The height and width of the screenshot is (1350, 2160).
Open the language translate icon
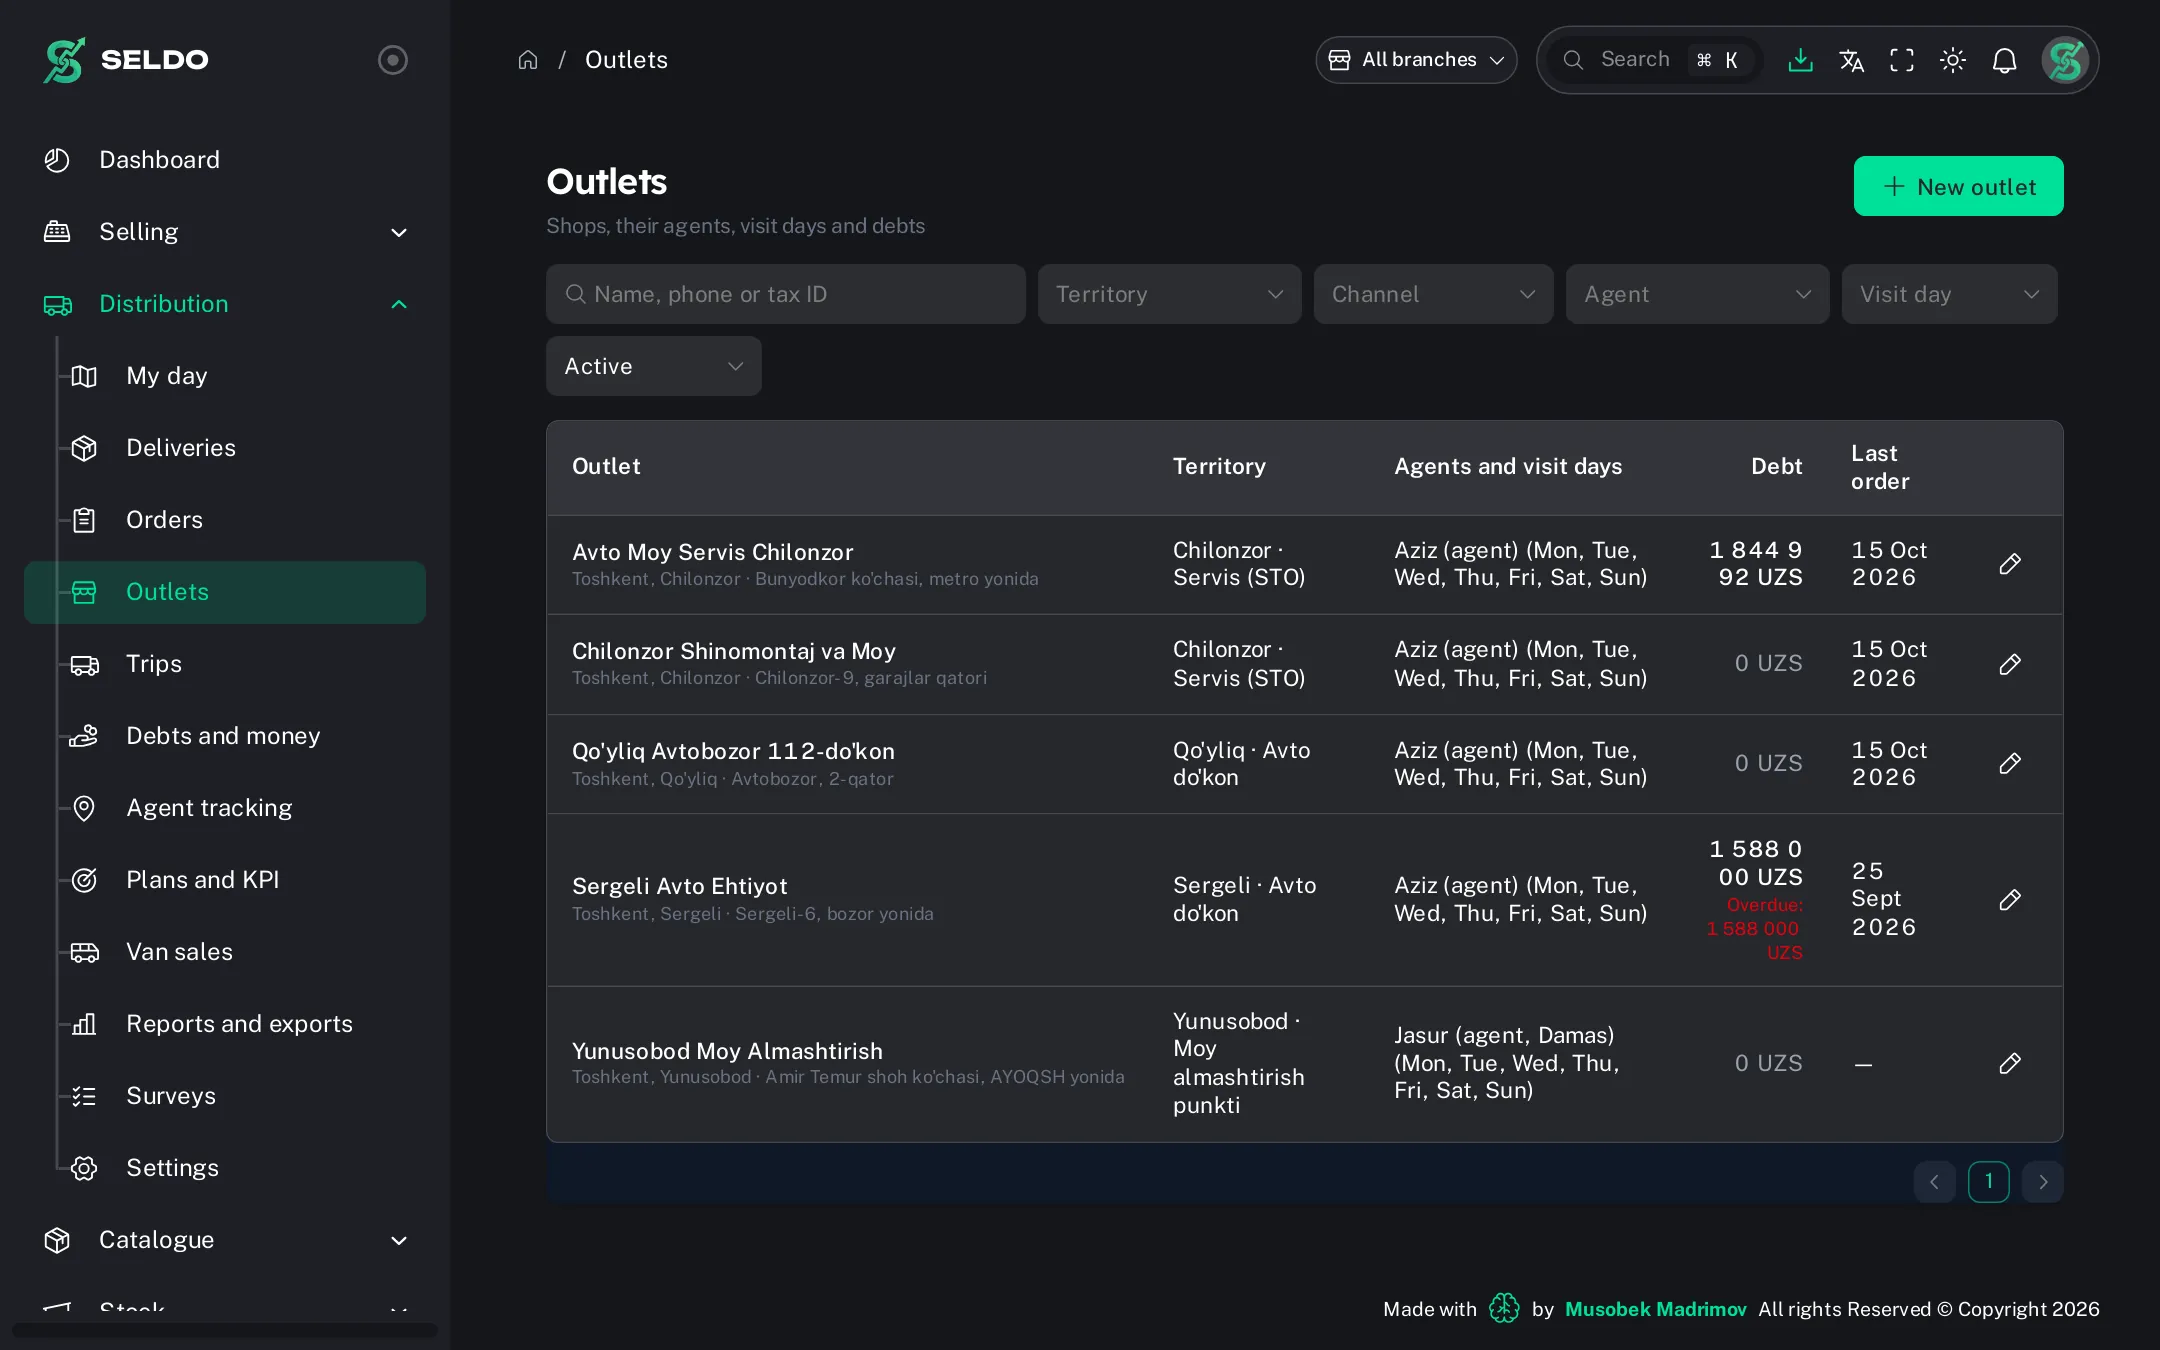pos(1851,60)
